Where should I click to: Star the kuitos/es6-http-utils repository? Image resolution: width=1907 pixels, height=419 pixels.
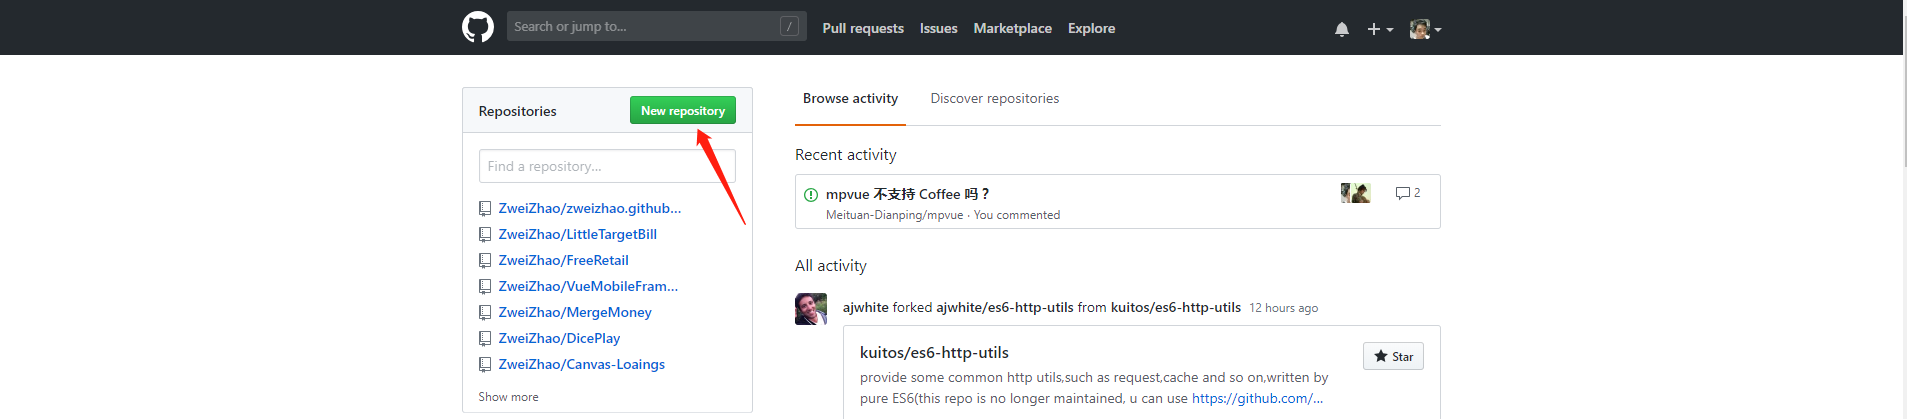coord(1393,356)
